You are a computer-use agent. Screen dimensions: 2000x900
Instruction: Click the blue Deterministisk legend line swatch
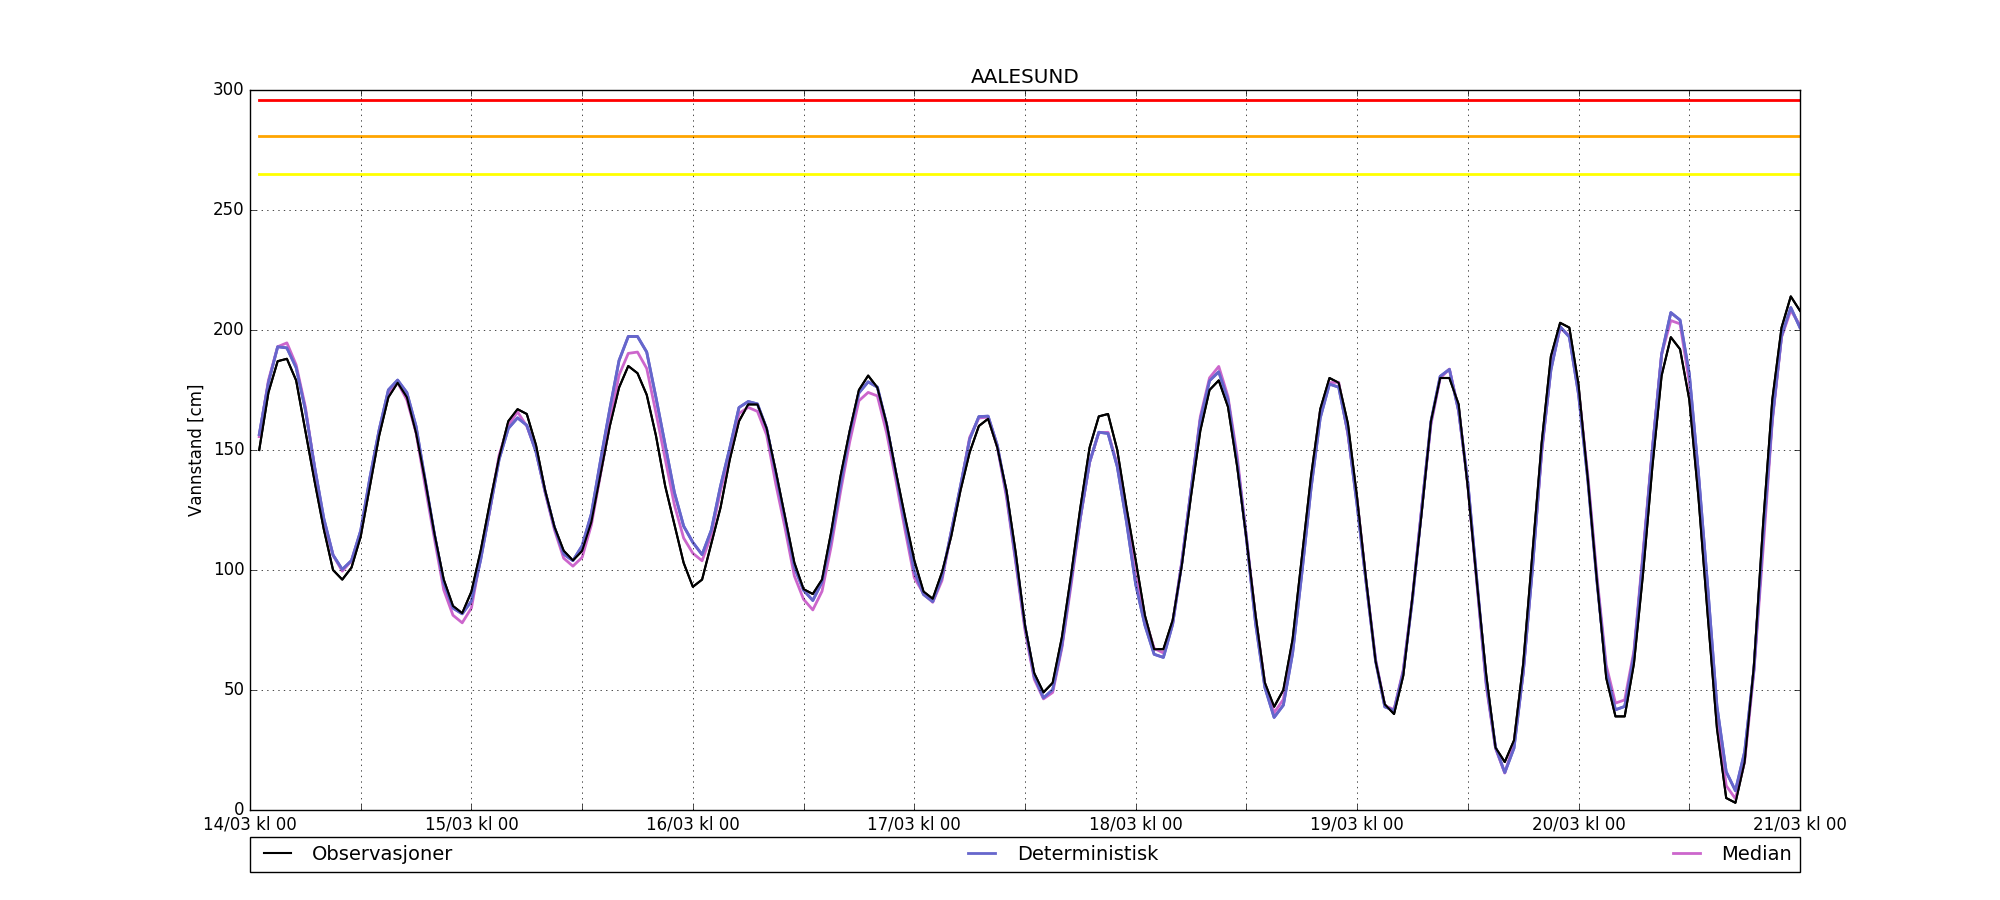point(982,854)
